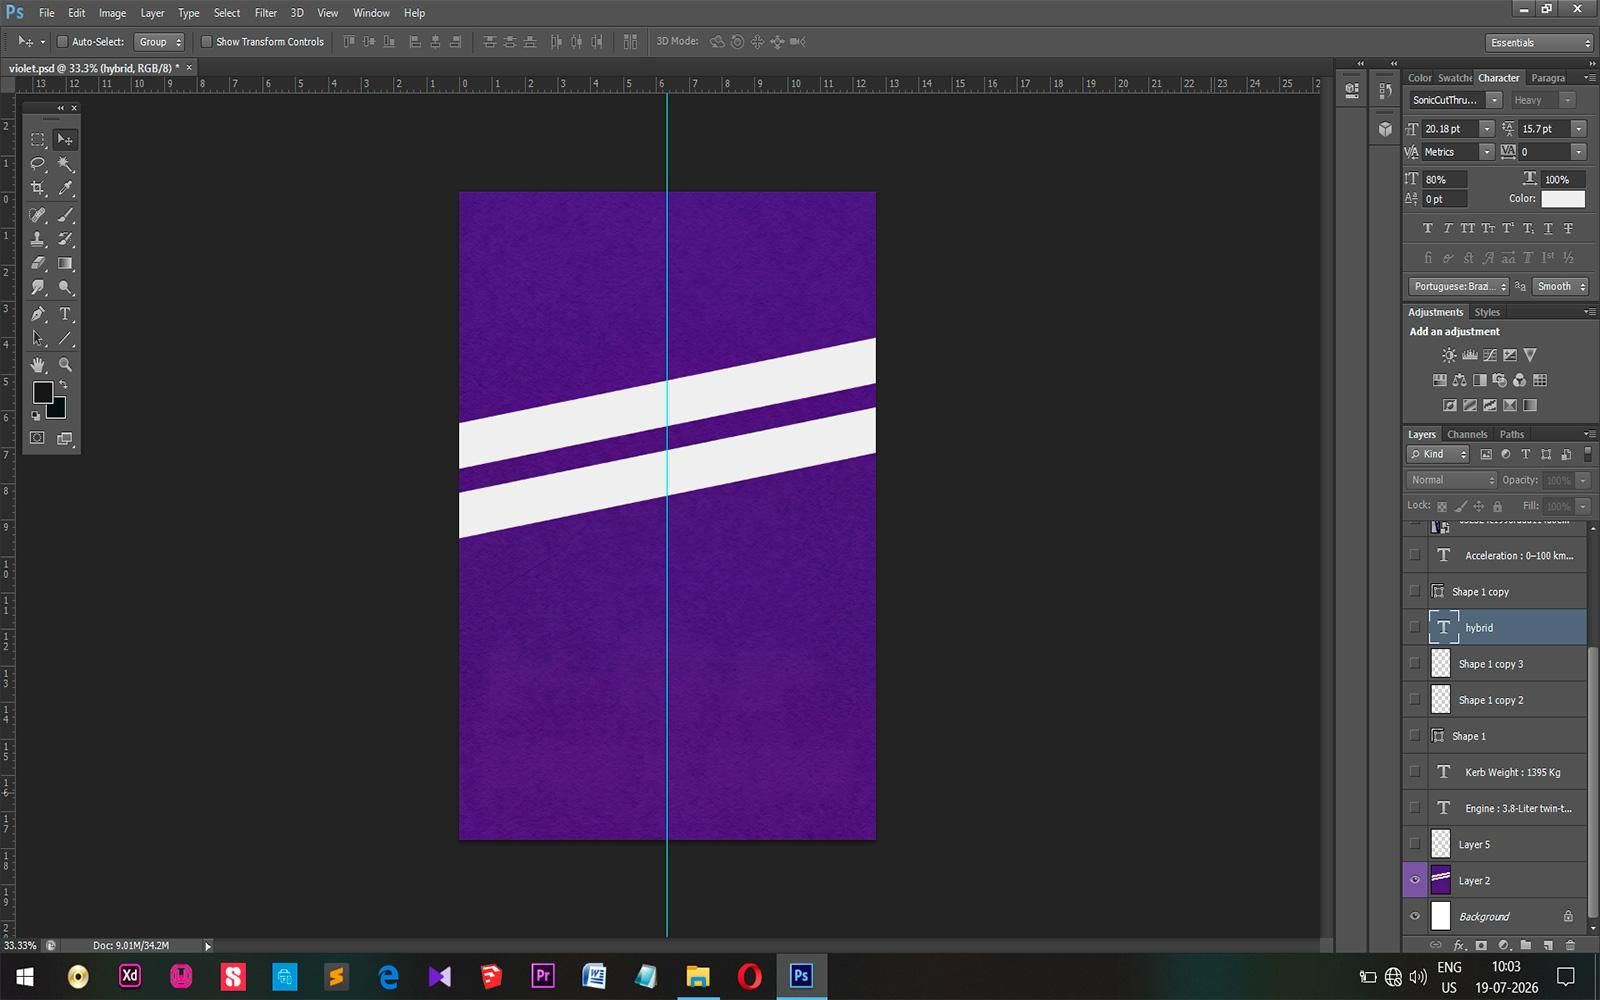The height and width of the screenshot is (1000, 1600).
Task: Select the Eyedropper tool
Action: click(x=65, y=188)
